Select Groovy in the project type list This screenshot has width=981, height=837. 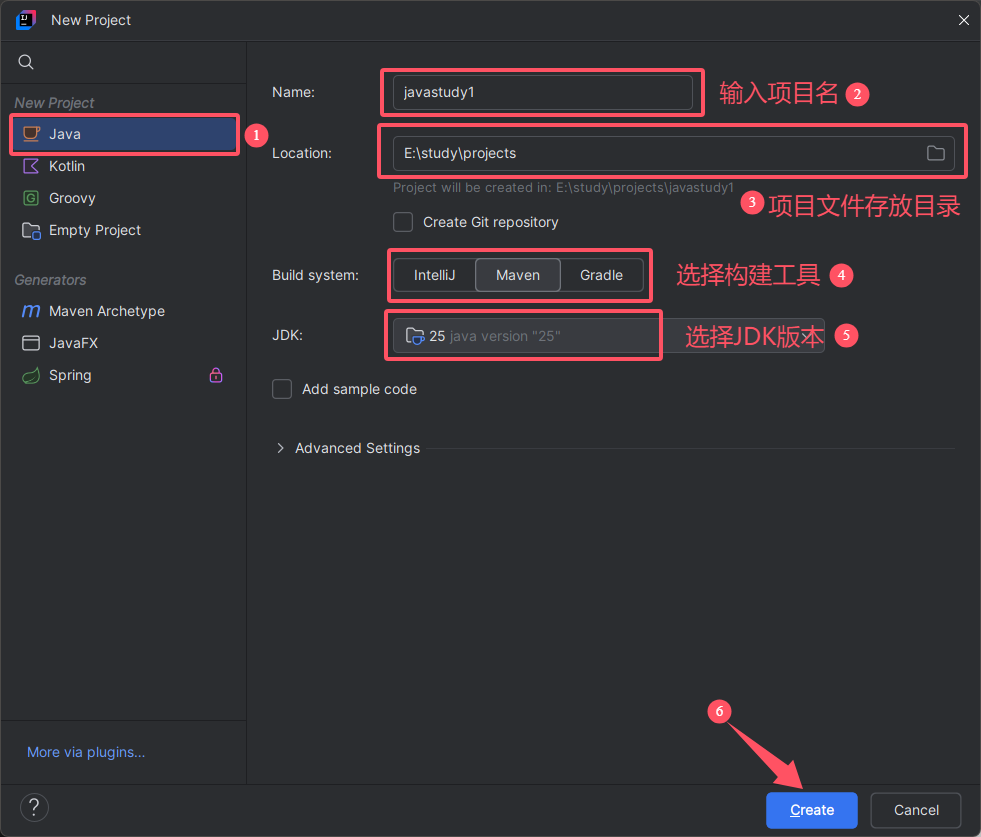(x=124, y=198)
